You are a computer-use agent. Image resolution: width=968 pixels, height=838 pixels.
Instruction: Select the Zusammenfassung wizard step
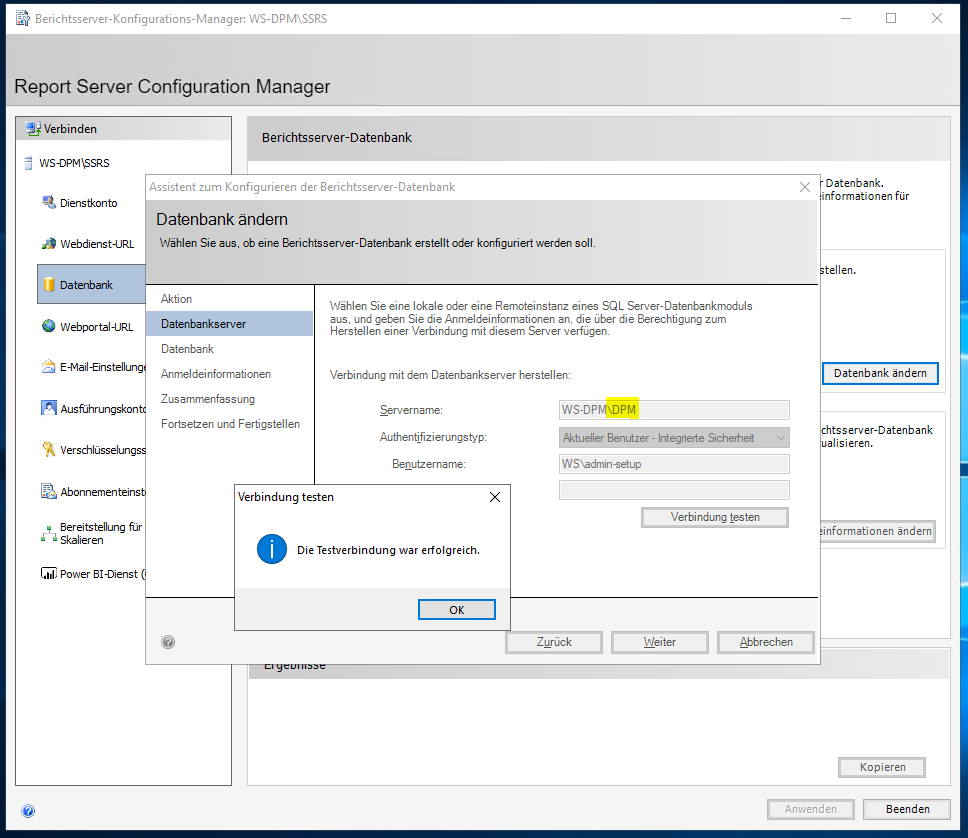[x=207, y=399]
